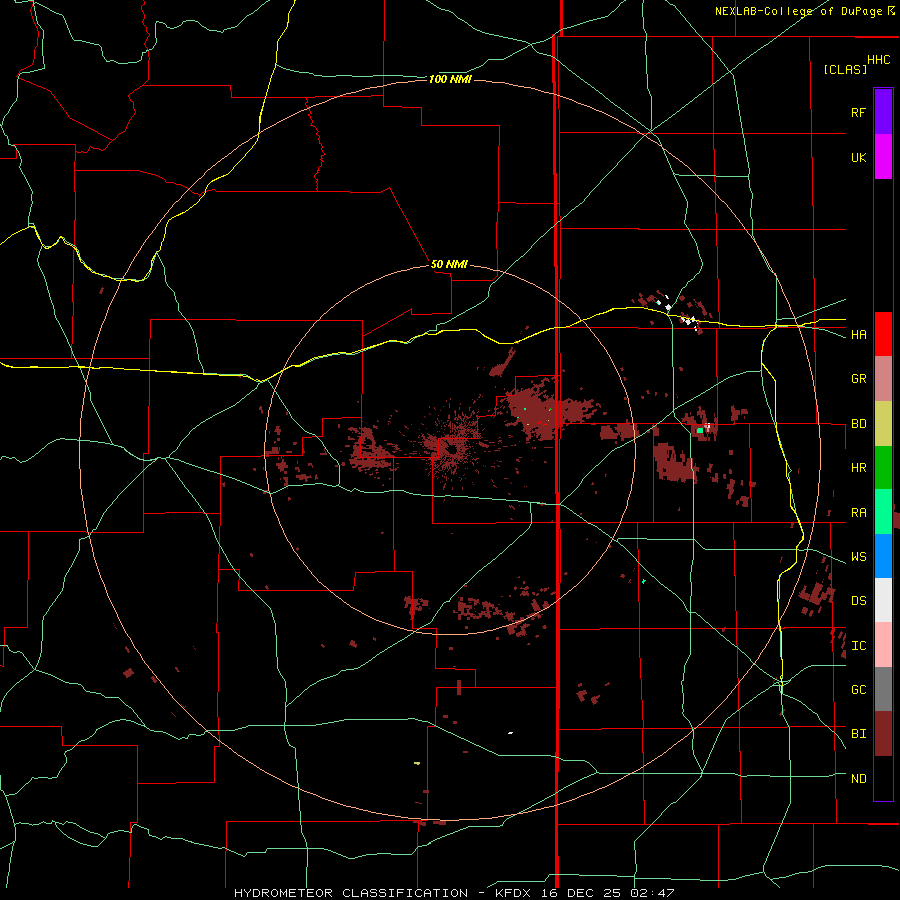Click the 'DS' legend label

point(858,601)
